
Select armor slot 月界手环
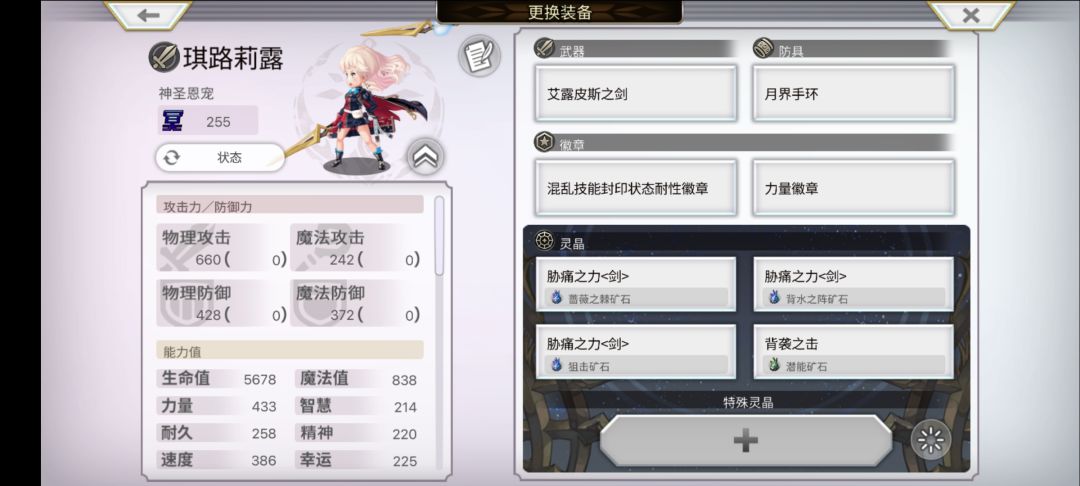click(853, 94)
